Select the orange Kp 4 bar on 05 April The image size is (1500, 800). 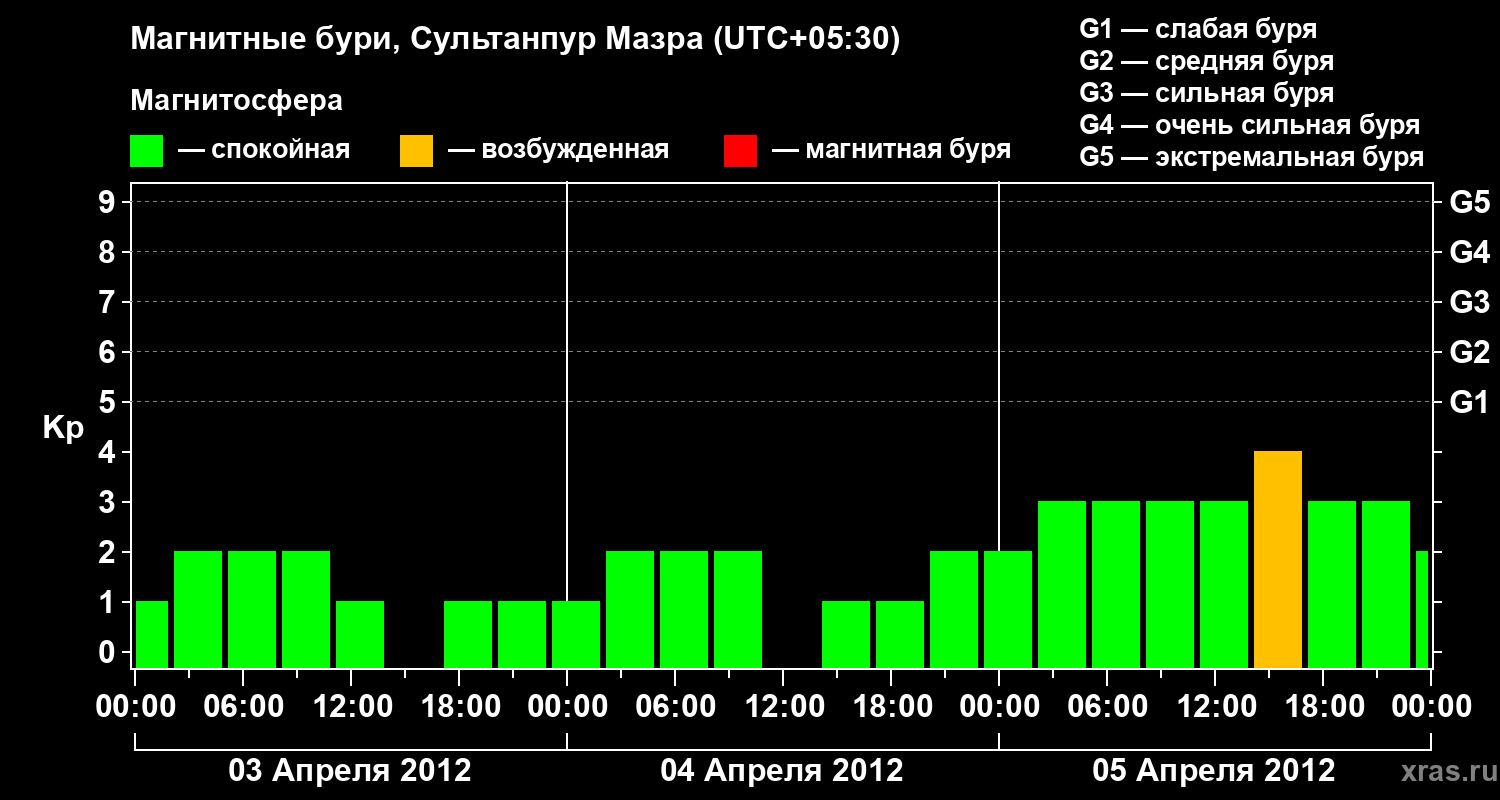point(1278,560)
